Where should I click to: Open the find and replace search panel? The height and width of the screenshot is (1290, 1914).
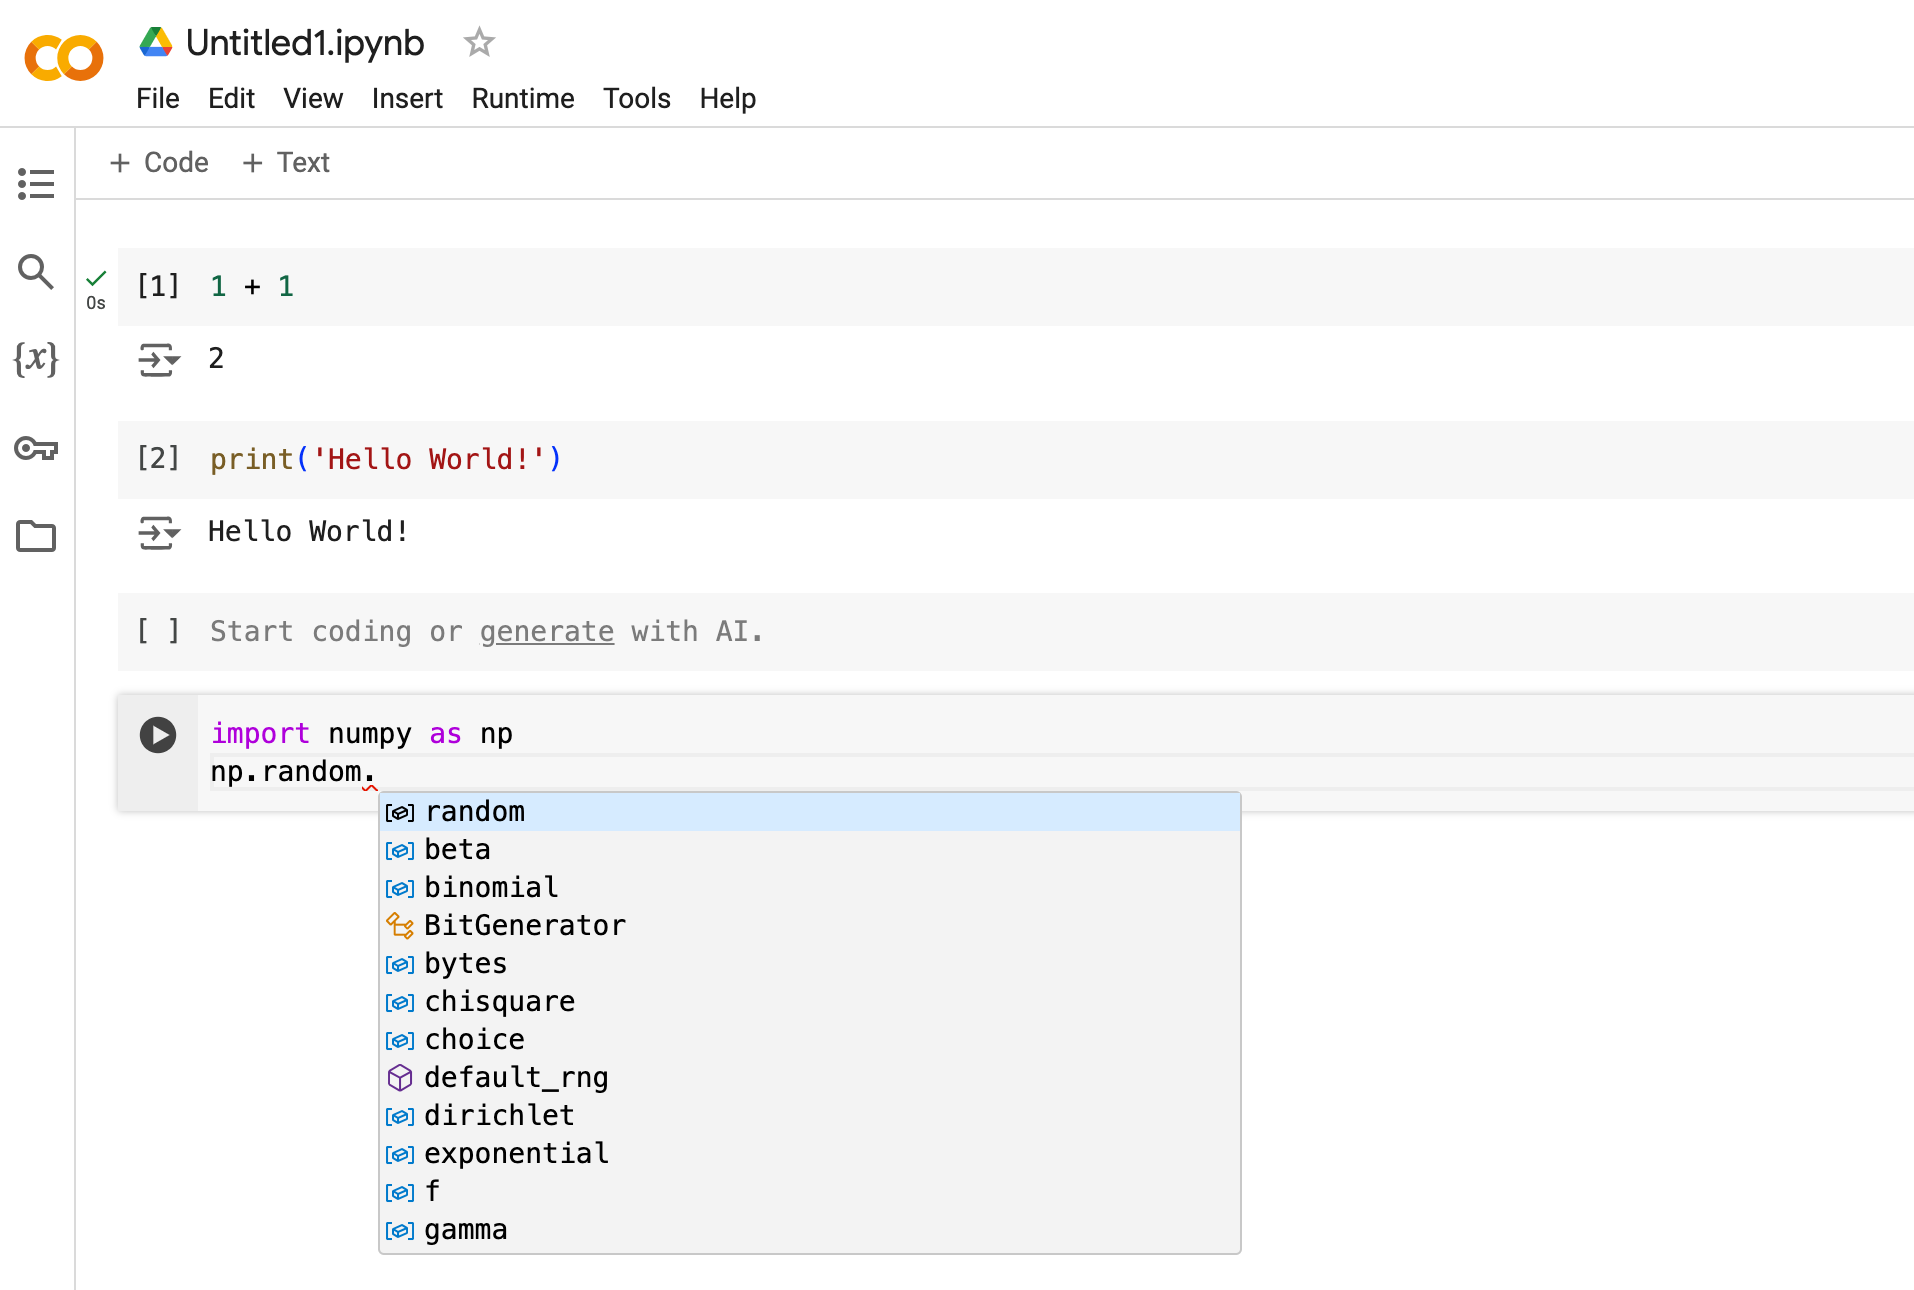(x=36, y=271)
